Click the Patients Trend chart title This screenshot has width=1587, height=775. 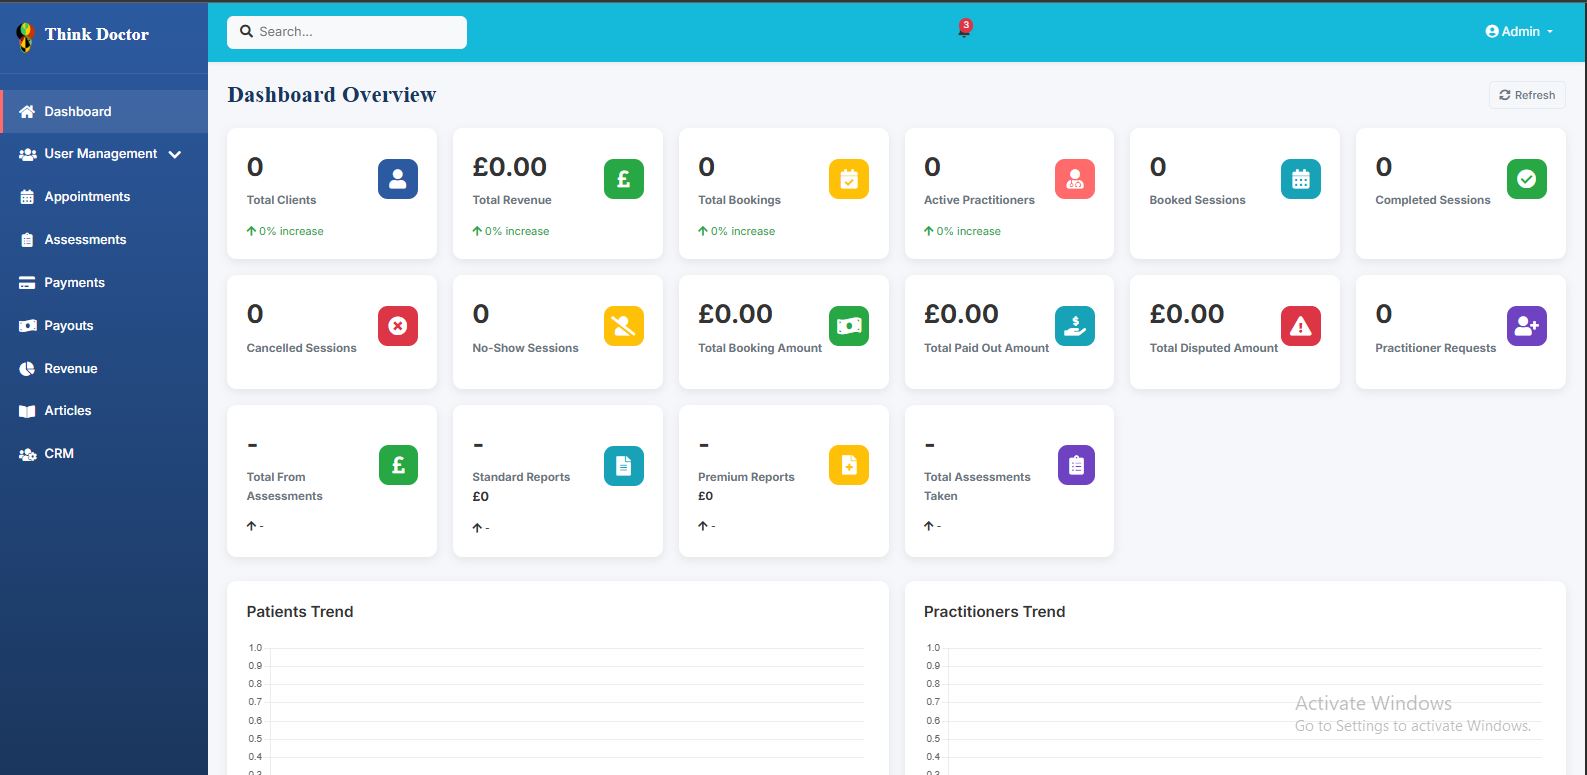click(x=300, y=612)
